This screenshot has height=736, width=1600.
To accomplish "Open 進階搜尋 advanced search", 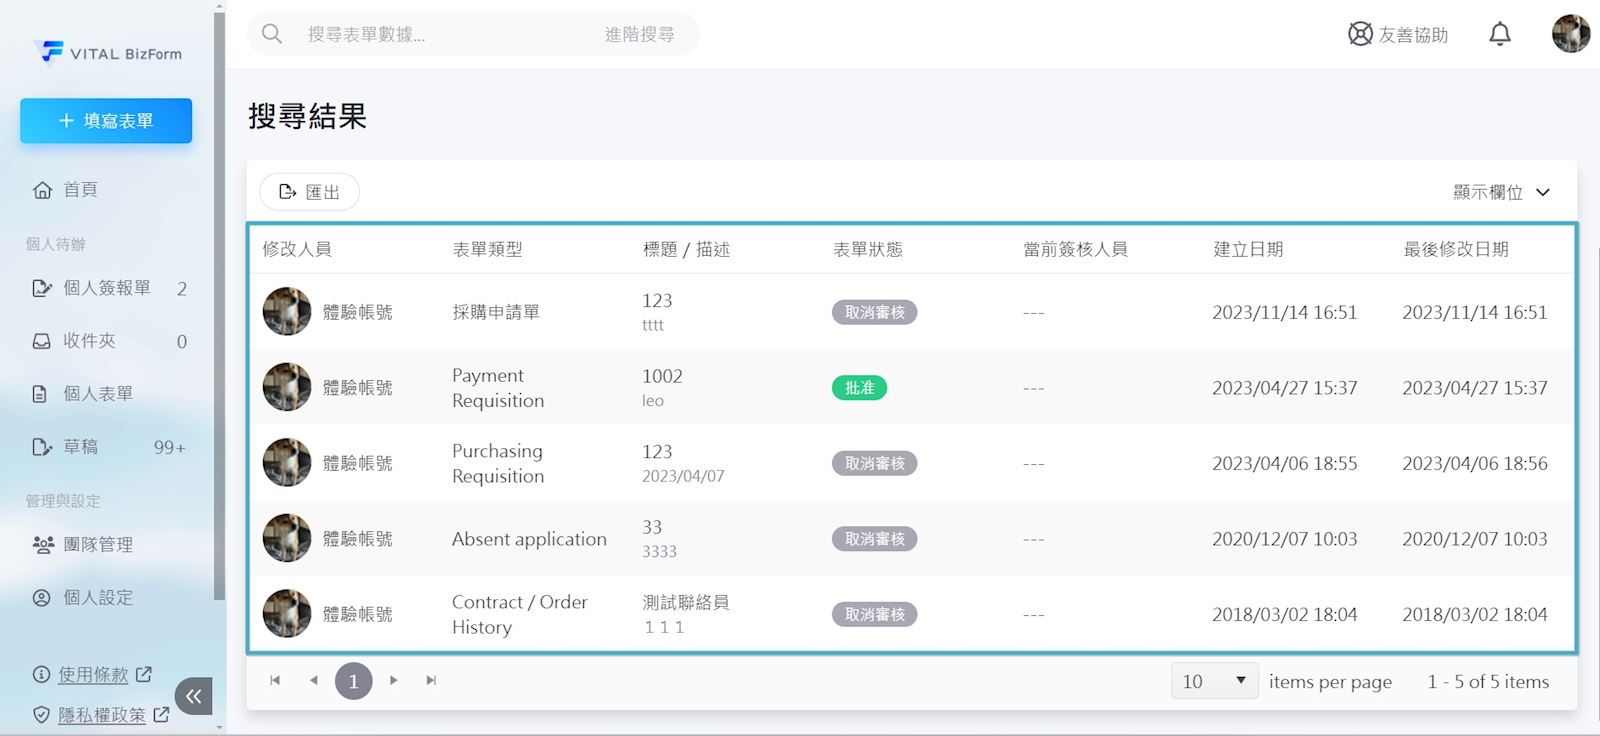I will point(639,34).
